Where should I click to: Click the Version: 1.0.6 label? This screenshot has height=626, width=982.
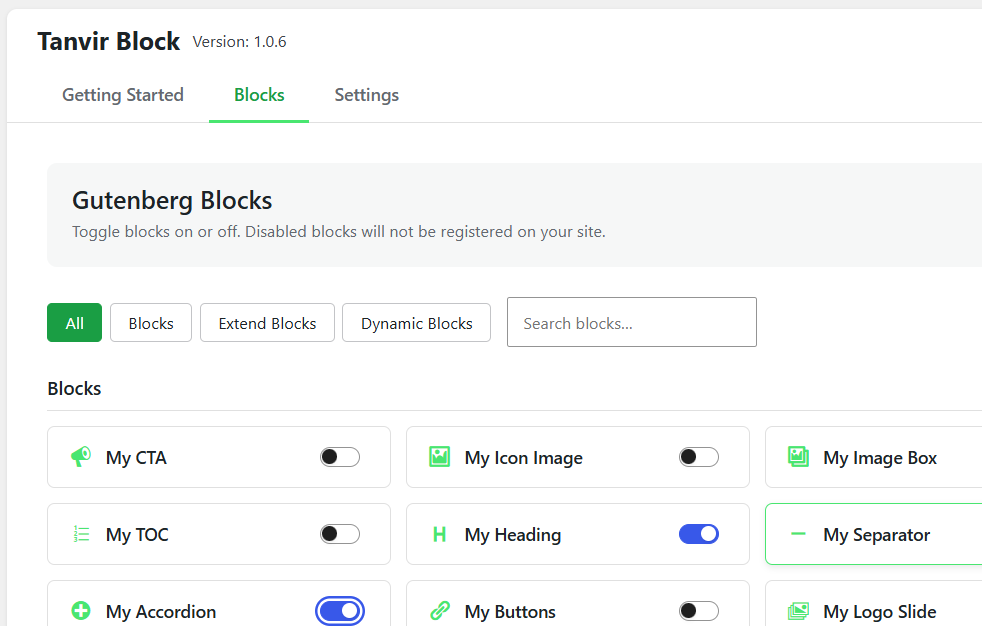point(239,42)
